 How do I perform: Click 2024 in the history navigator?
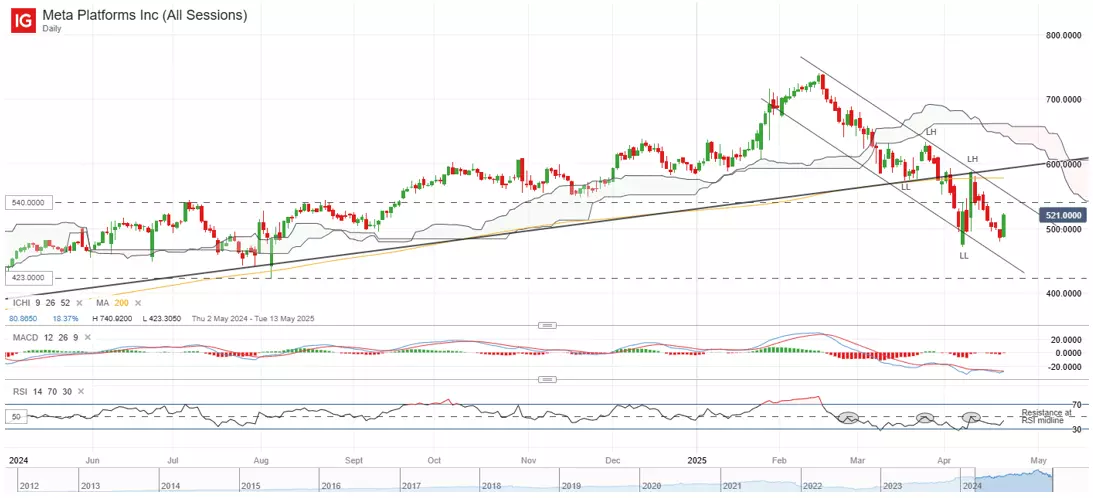973,485
